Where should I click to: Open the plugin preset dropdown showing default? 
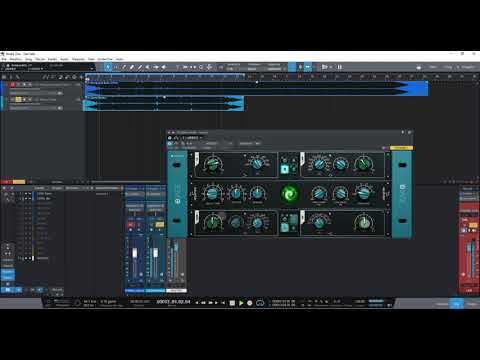193,138
